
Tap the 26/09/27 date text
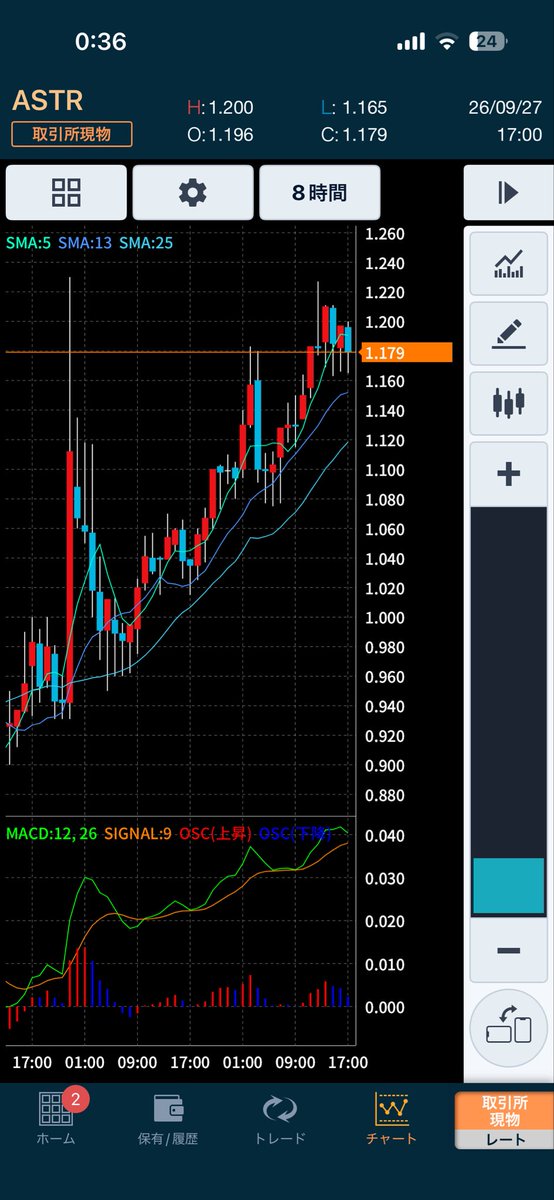[506, 108]
